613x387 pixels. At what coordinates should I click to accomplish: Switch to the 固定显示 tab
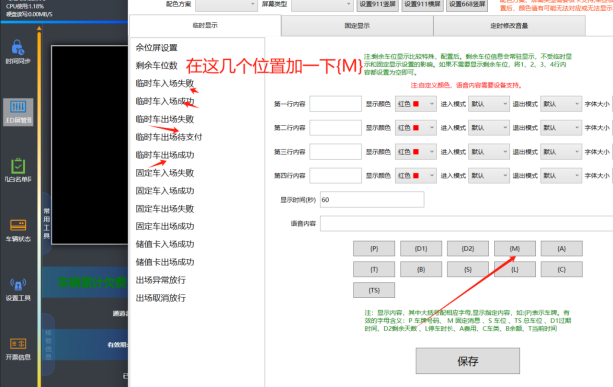click(x=357, y=26)
